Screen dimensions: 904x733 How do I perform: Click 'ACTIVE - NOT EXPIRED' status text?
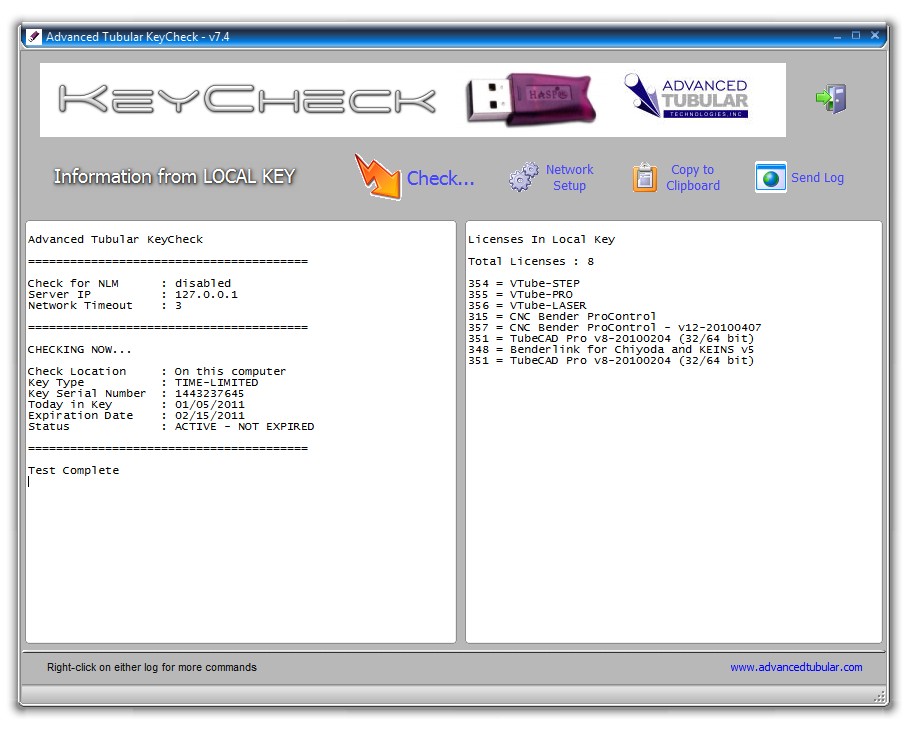pyautogui.click(x=244, y=426)
